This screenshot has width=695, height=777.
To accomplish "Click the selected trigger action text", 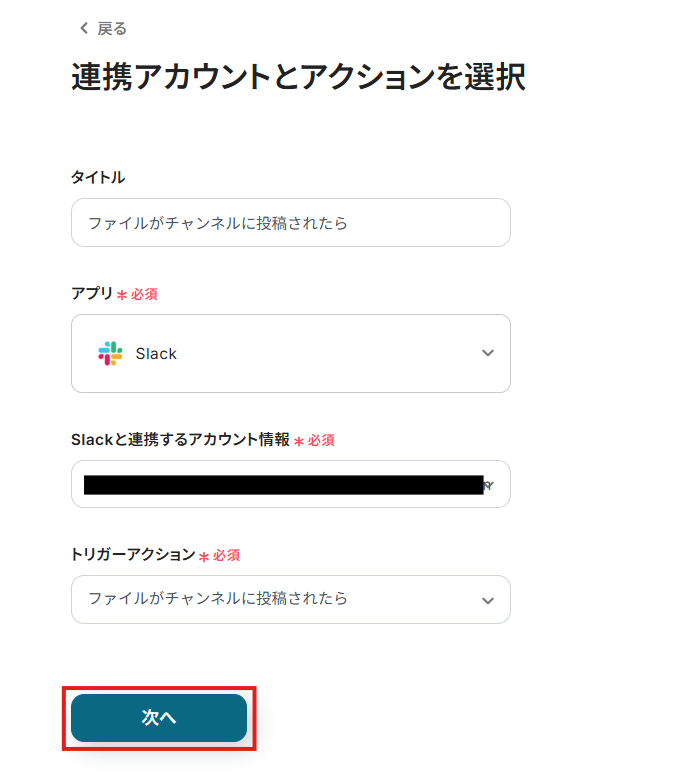I will (218, 598).
